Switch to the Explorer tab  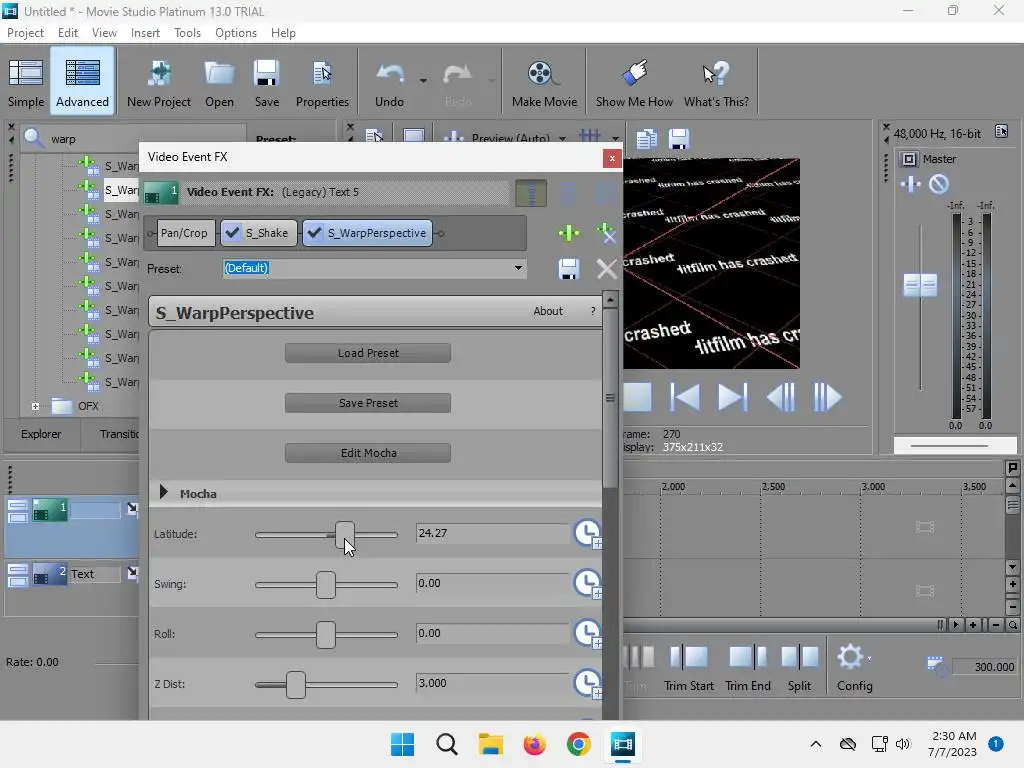coord(41,434)
